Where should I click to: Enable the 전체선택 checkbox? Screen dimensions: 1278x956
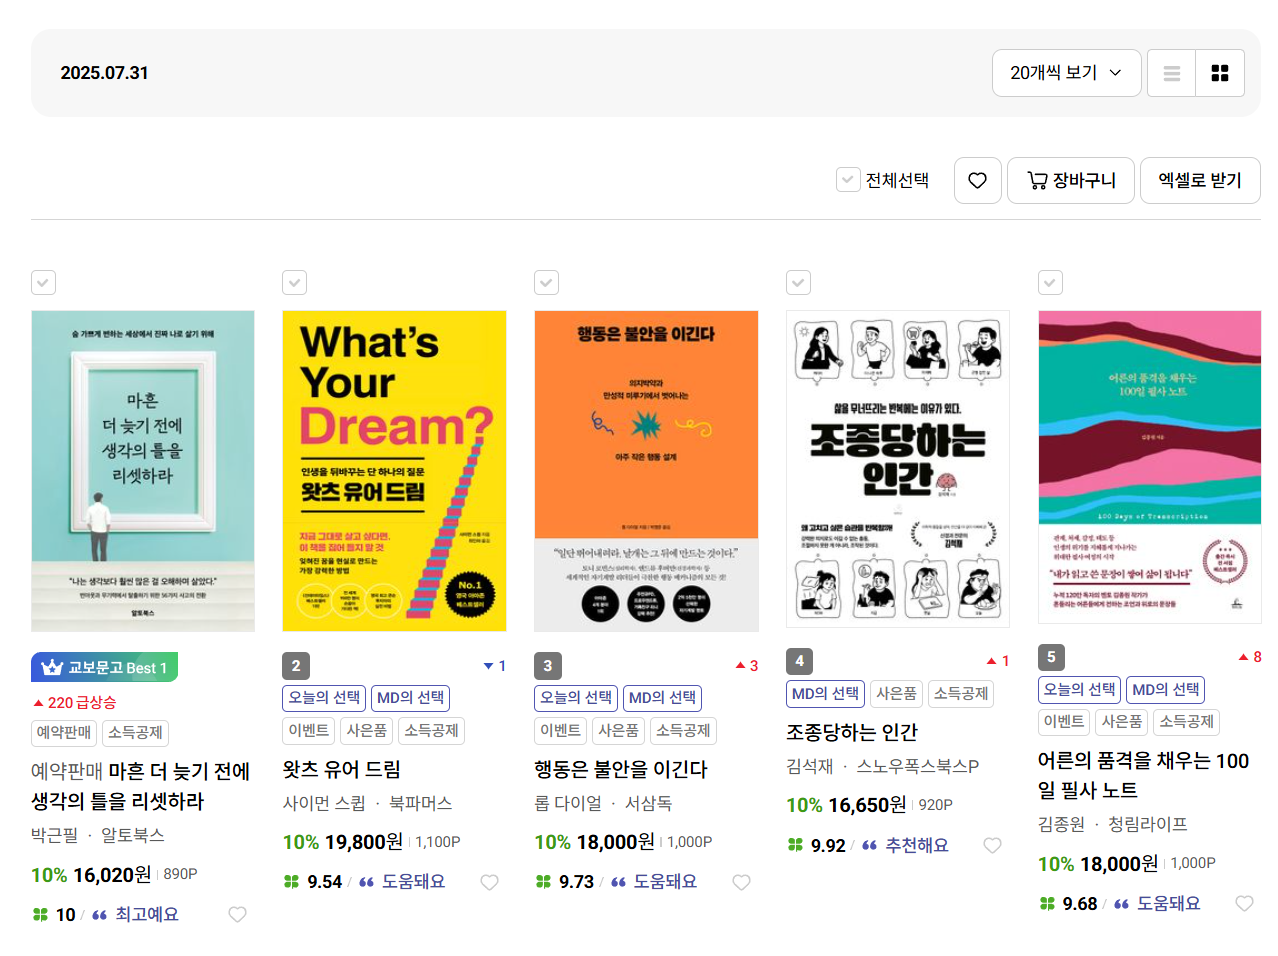tap(846, 180)
